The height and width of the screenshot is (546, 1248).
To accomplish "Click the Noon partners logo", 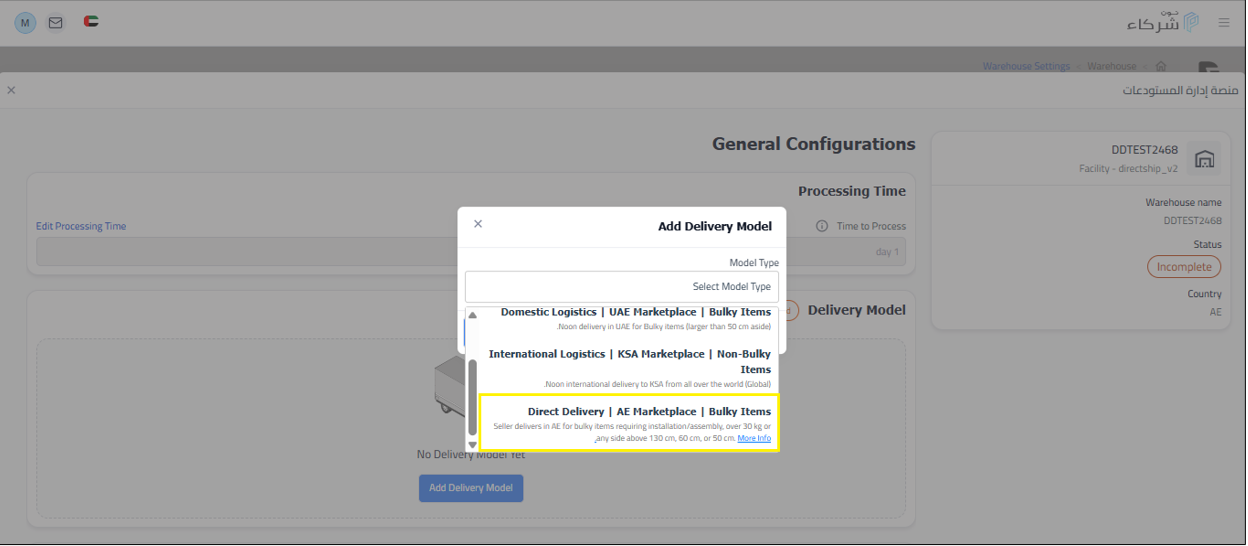I will 1162,22.
